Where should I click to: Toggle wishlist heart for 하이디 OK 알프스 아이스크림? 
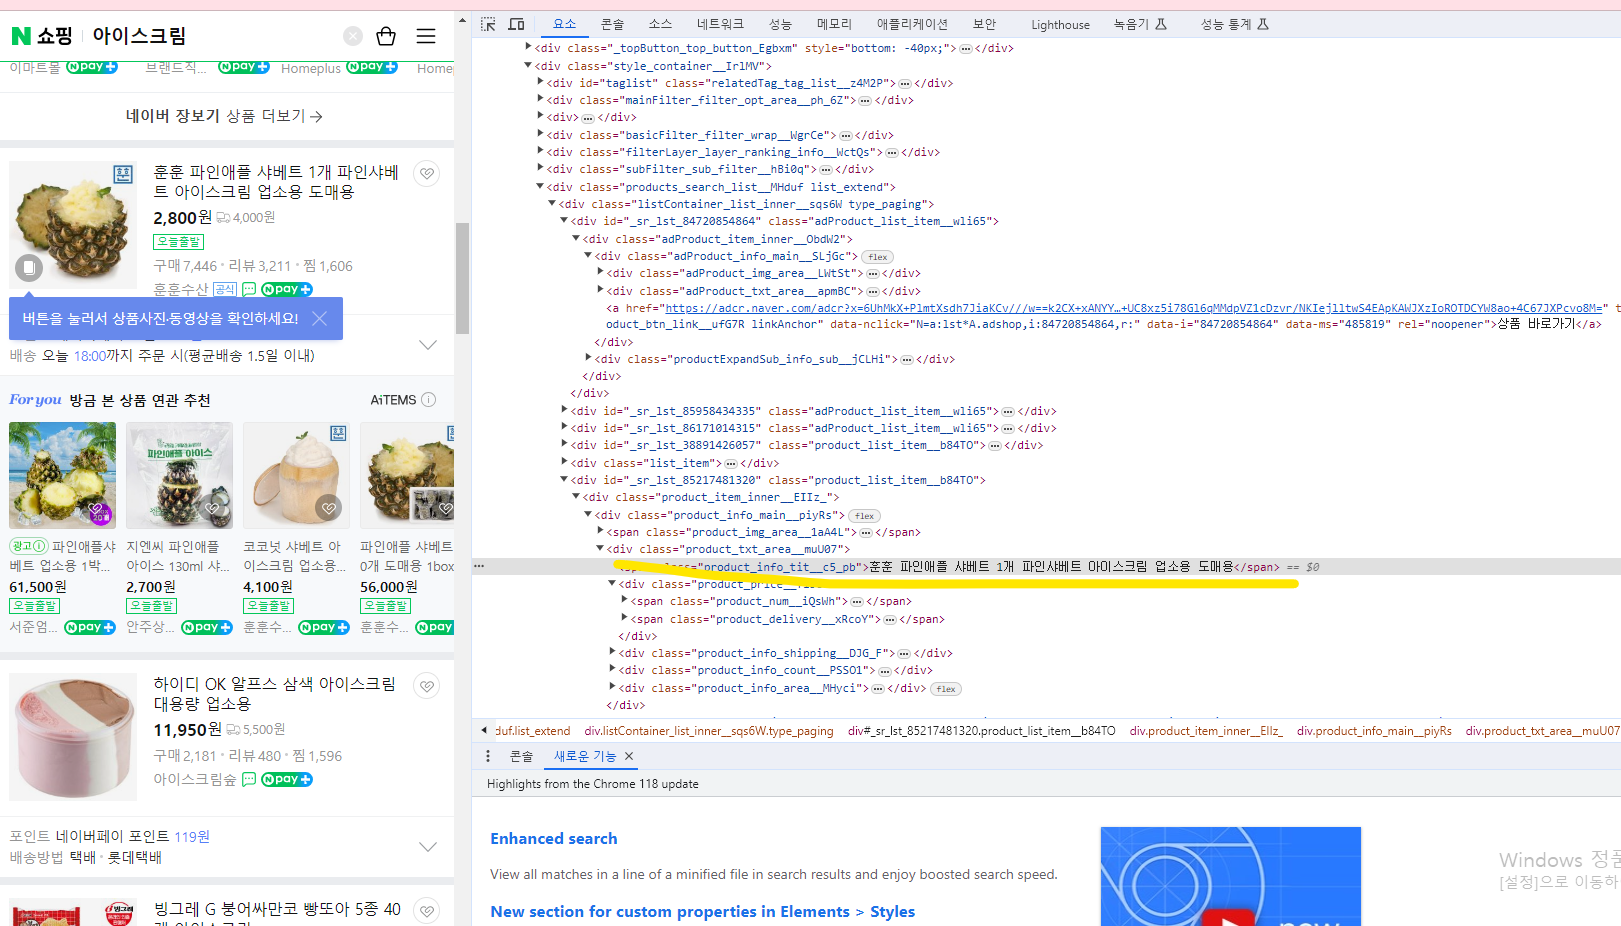point(427,686)
